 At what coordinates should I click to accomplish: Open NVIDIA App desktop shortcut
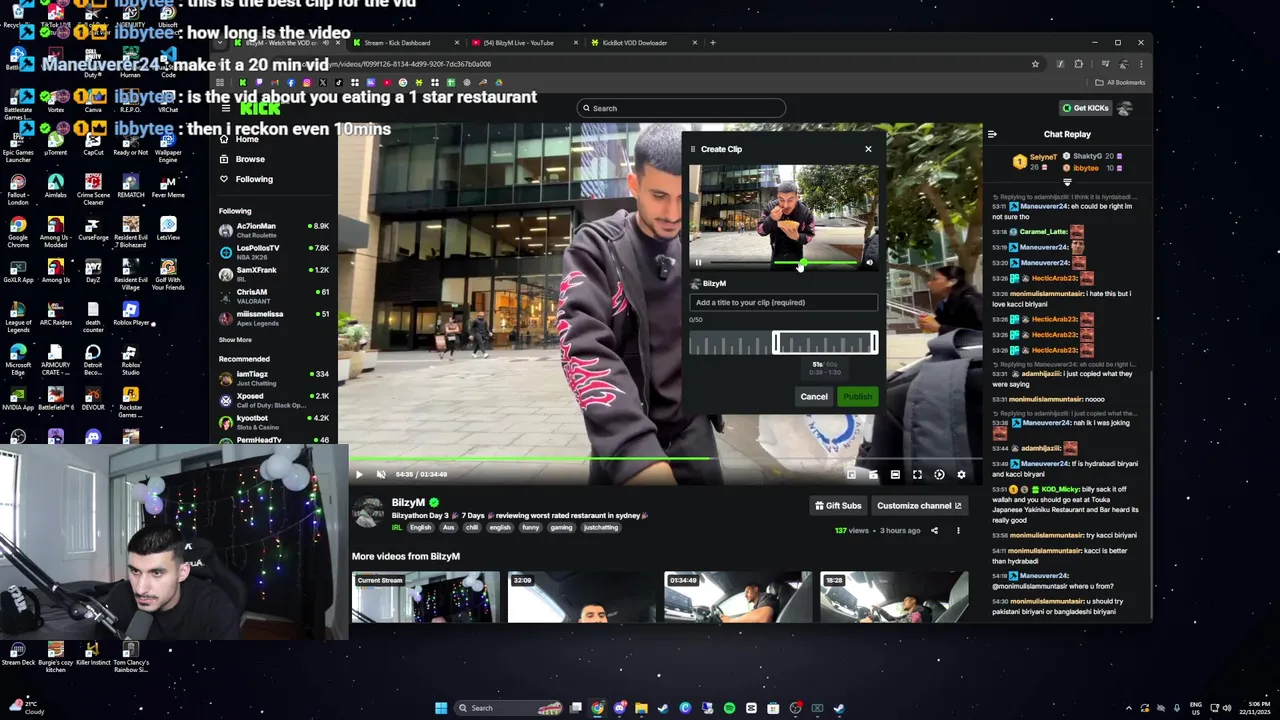coord(18,398)
